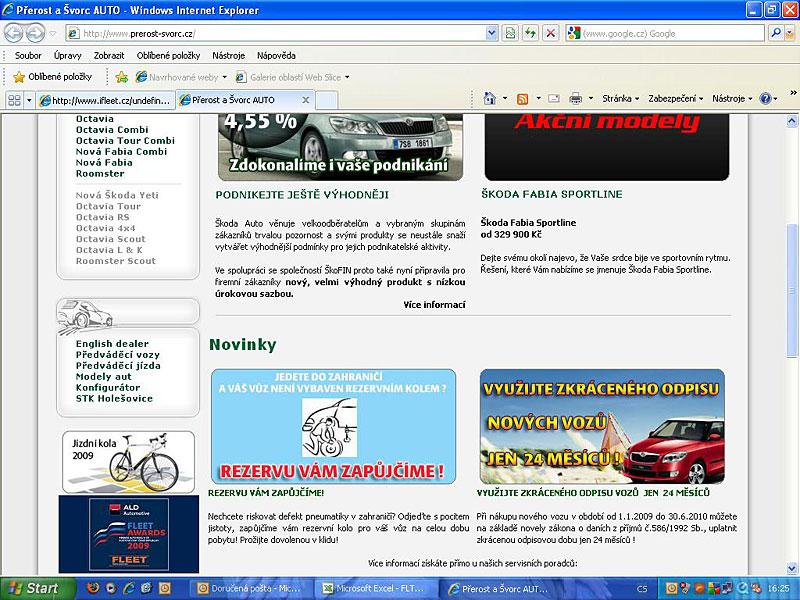Open the Octavia Scout link
The image size is (800, 600).
click(111, 239)
